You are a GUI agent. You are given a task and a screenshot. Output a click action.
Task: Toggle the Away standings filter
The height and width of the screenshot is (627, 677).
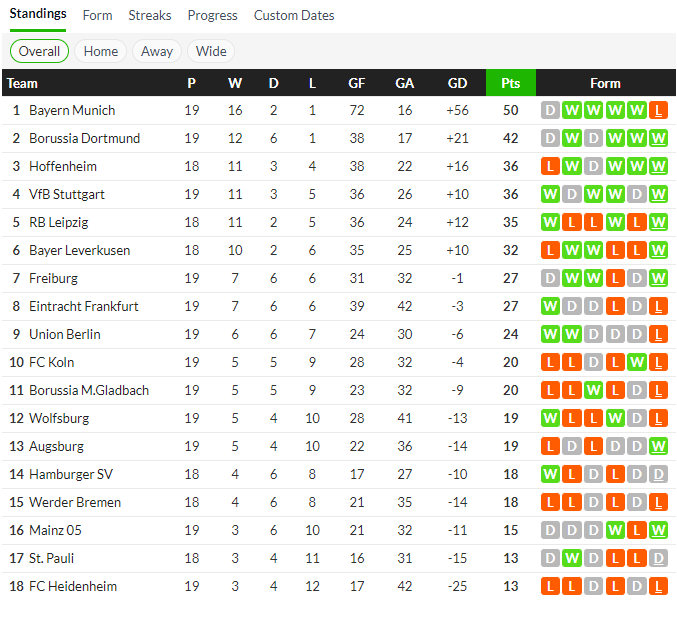(x=157, y=51)
